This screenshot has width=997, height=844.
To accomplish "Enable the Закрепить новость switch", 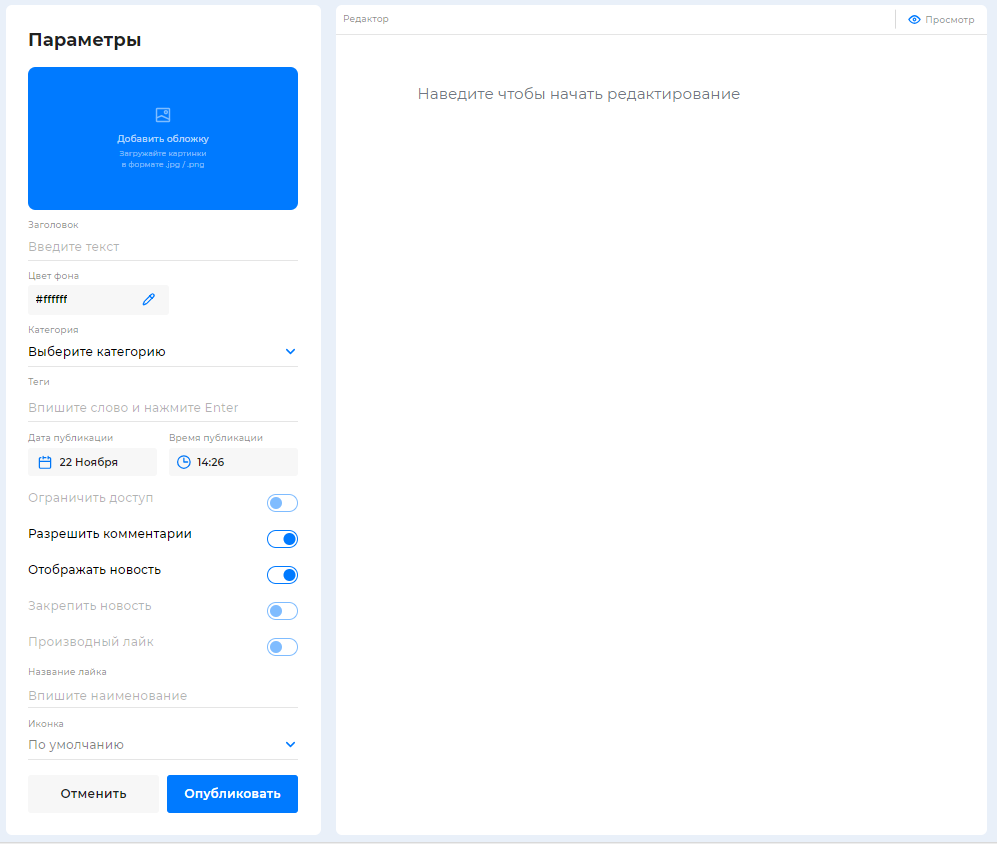I will click(x=282, y=611).
